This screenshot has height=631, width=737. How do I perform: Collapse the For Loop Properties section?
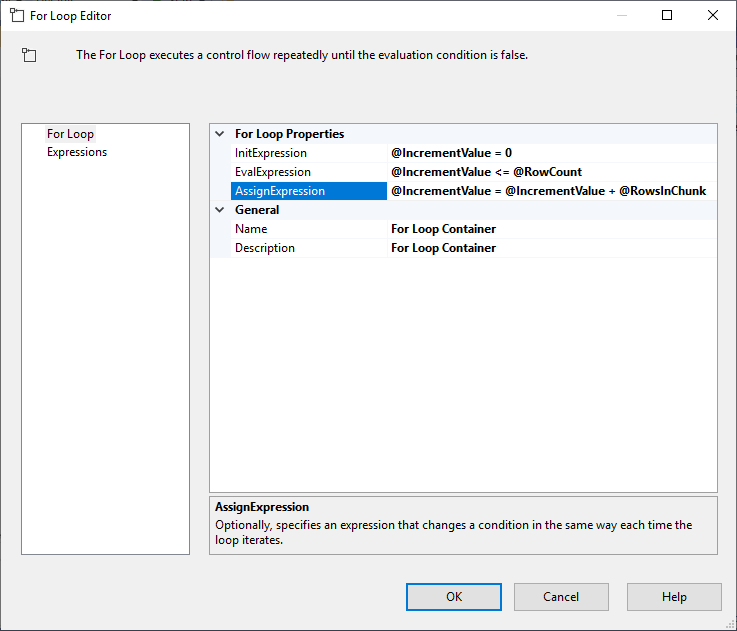(220, 134)
